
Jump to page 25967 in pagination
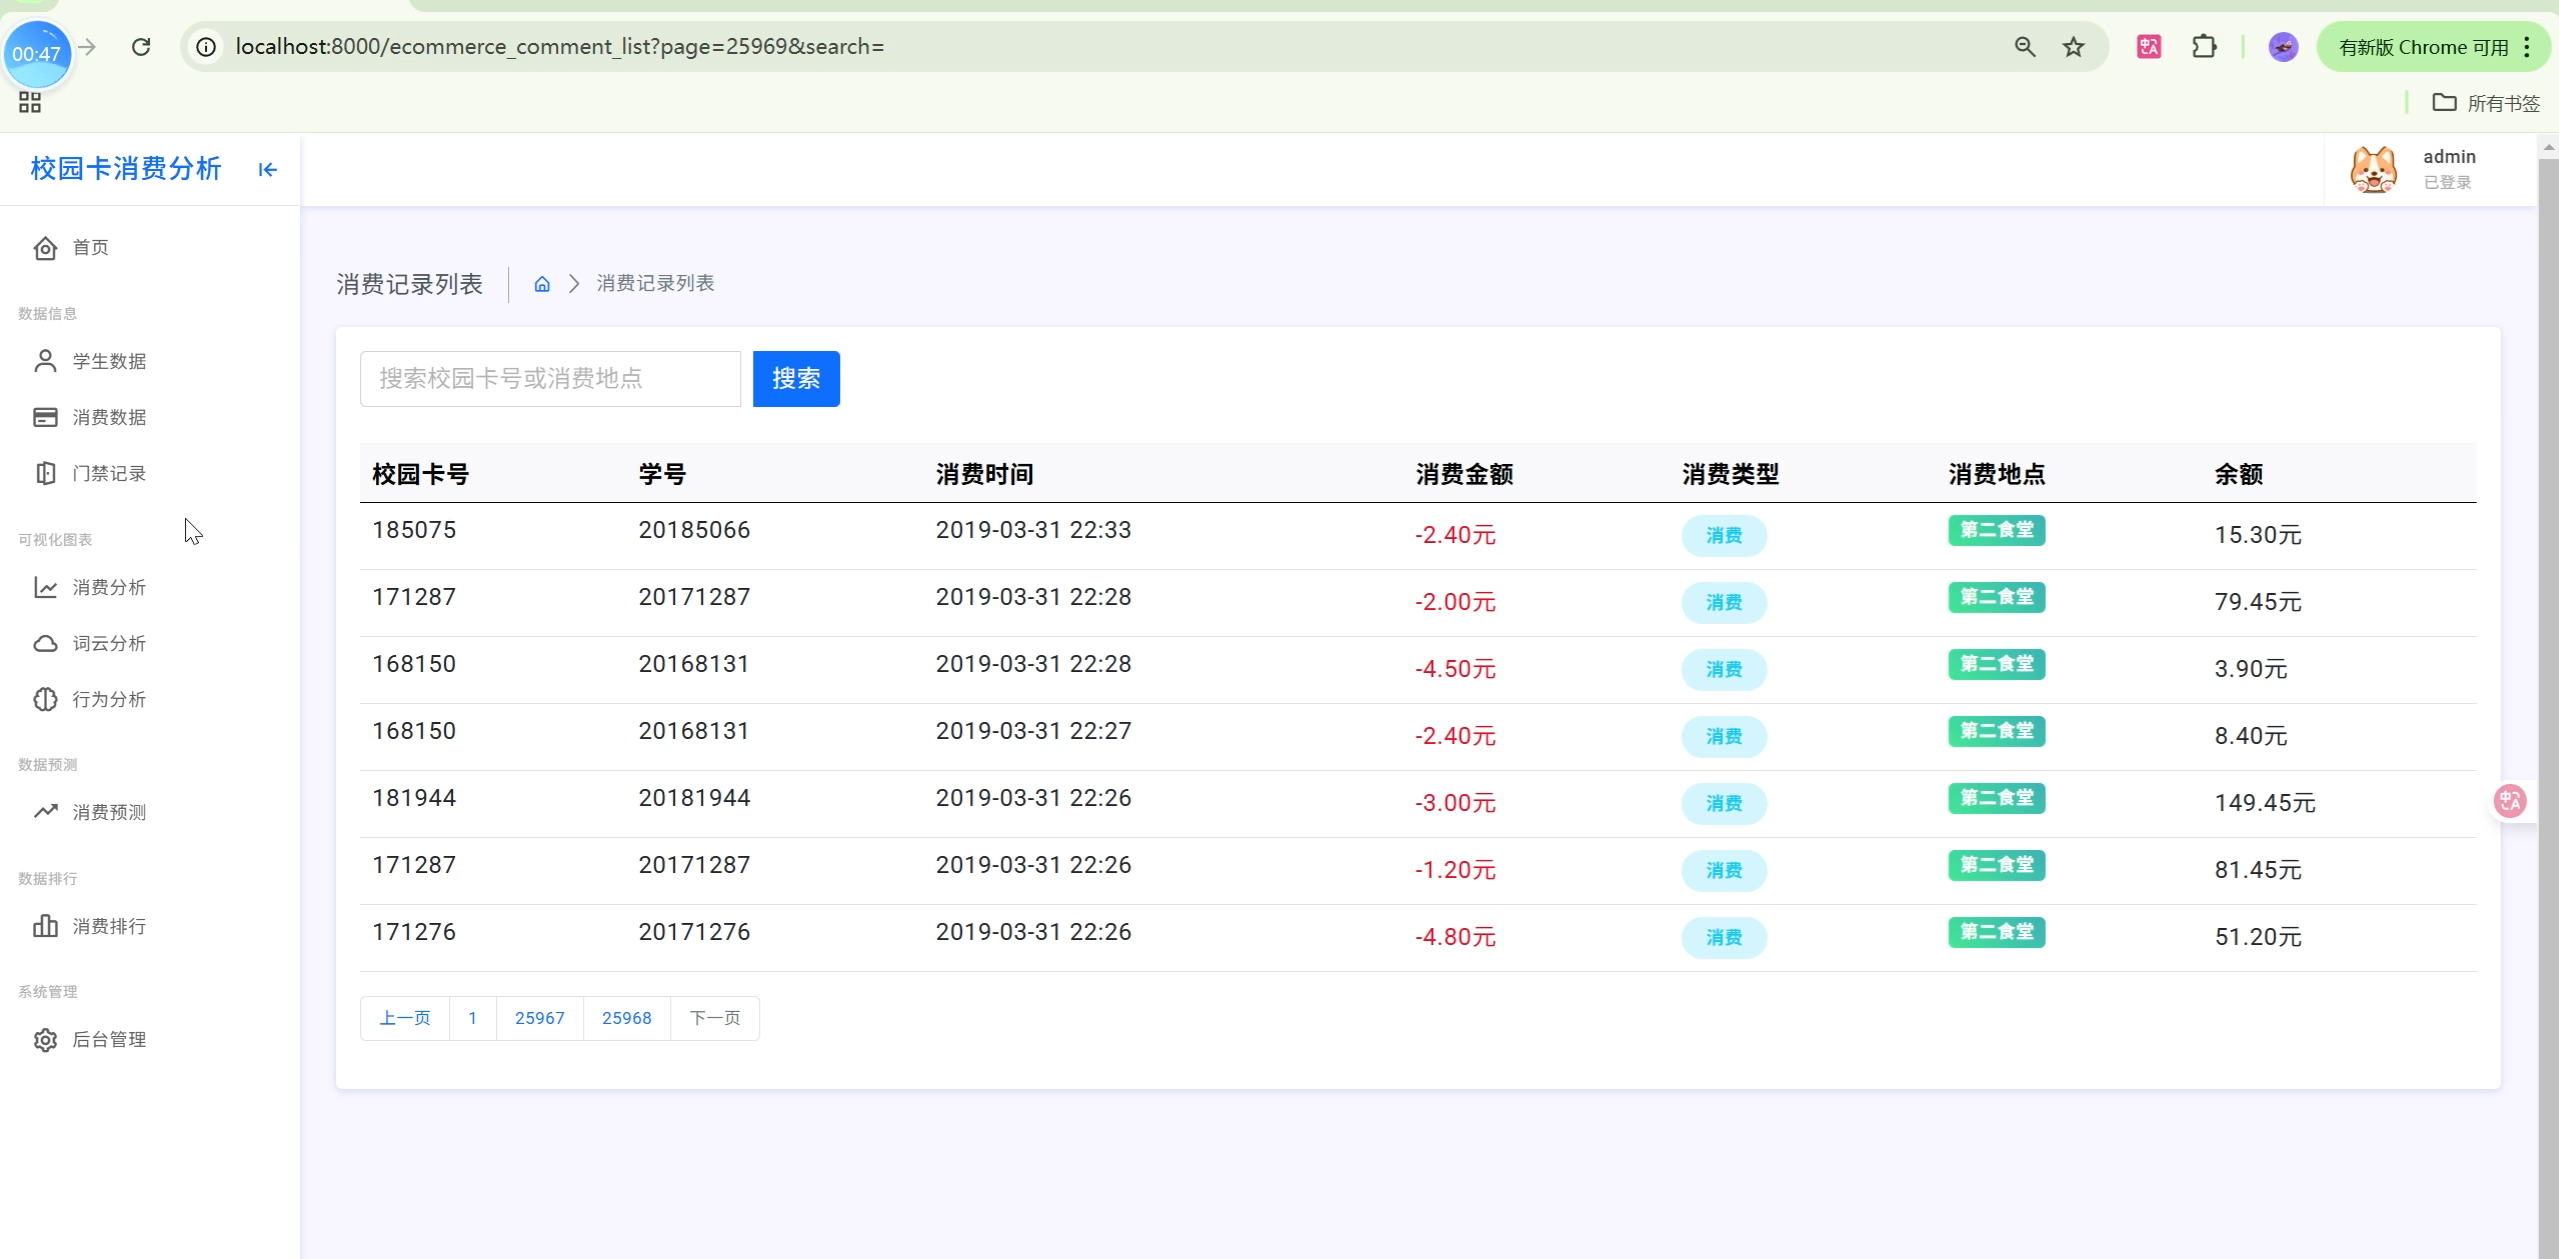click(x=539, y=1018)
